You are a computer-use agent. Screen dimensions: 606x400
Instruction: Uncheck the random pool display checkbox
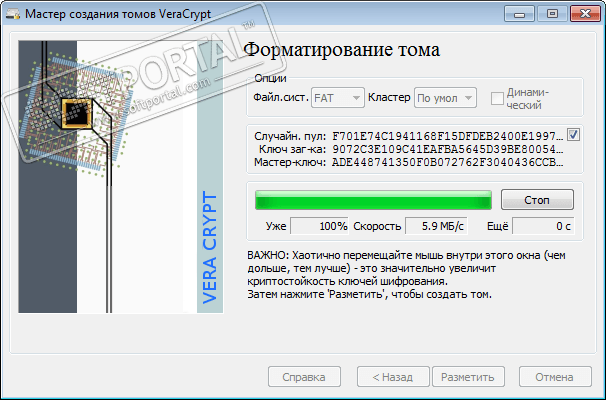[x=573, y=134]
